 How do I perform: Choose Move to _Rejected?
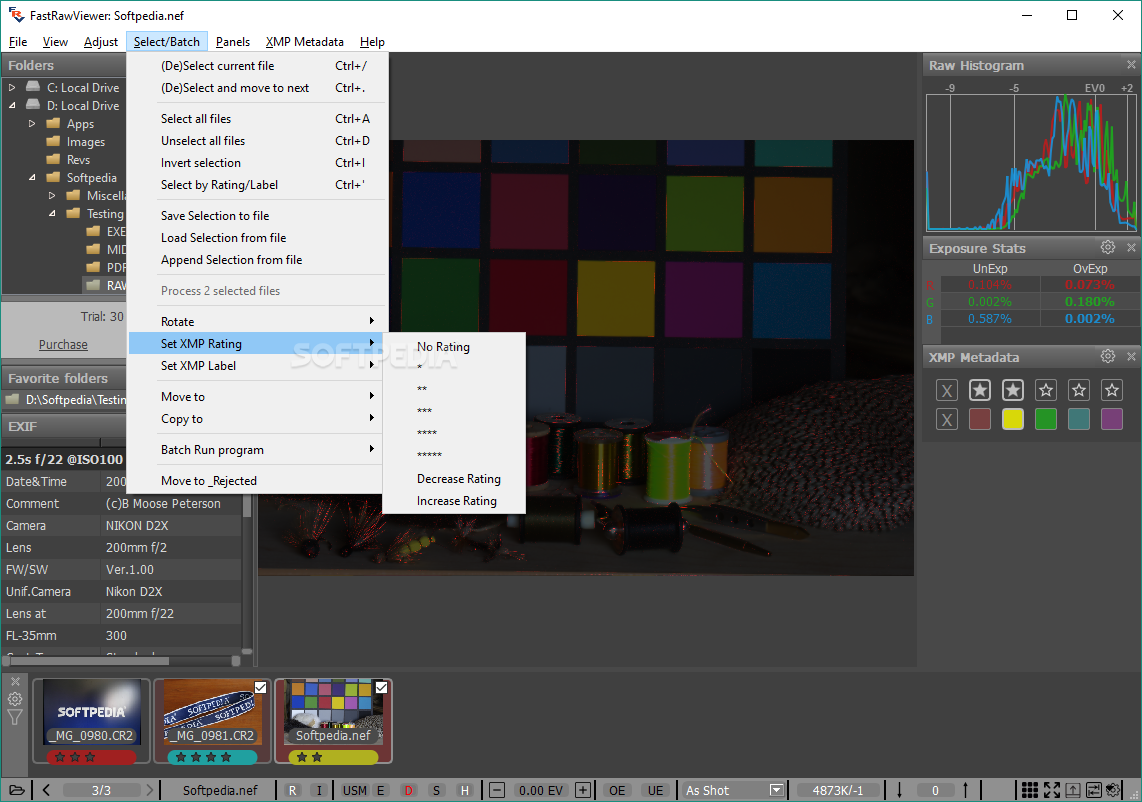(256, 481)
